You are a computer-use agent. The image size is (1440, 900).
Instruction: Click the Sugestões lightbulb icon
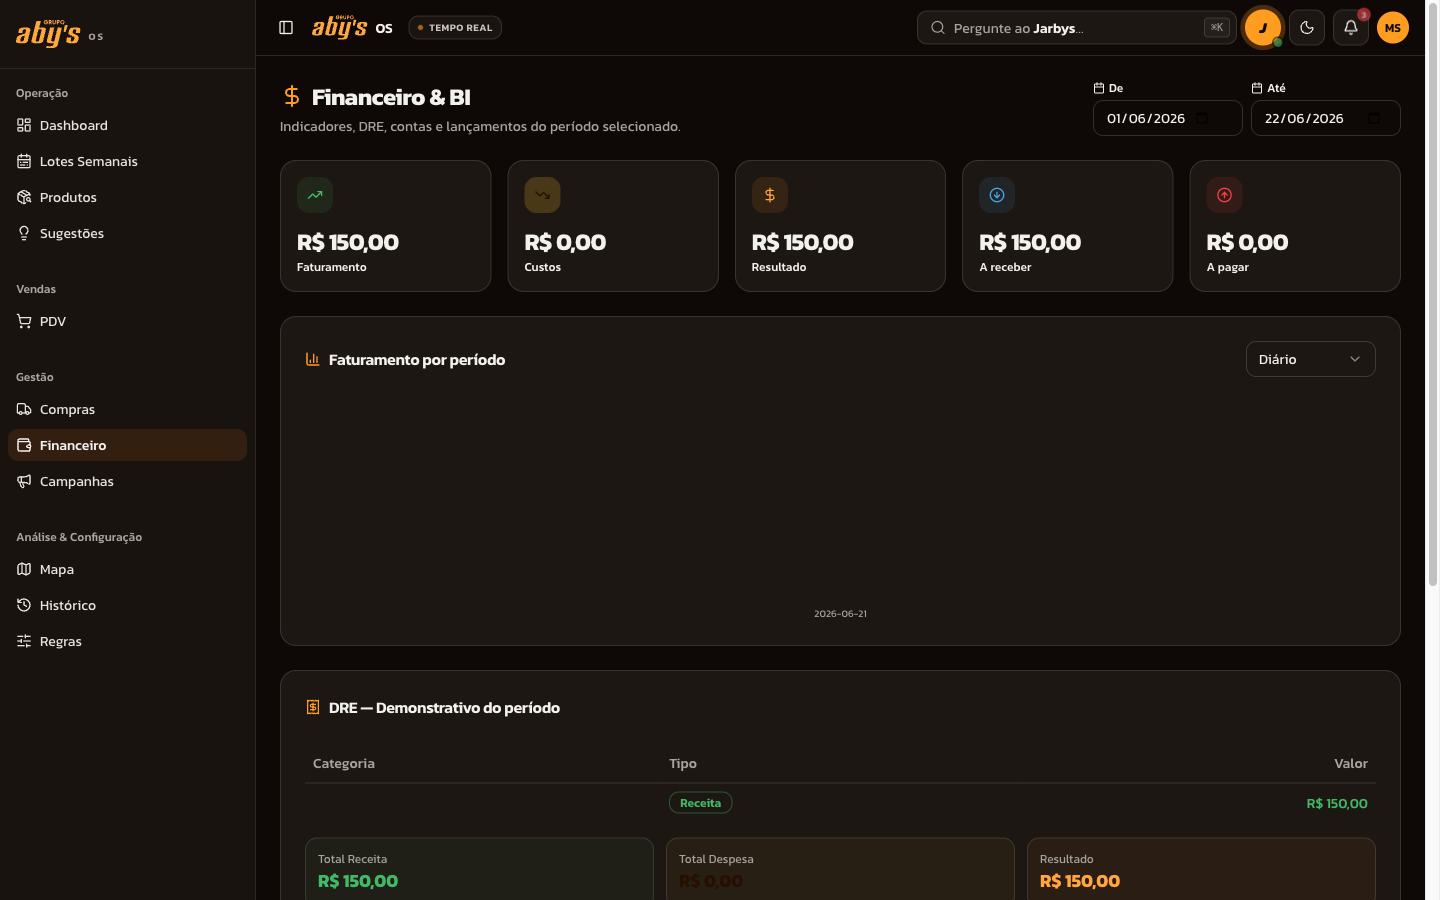tap(24, 233)
